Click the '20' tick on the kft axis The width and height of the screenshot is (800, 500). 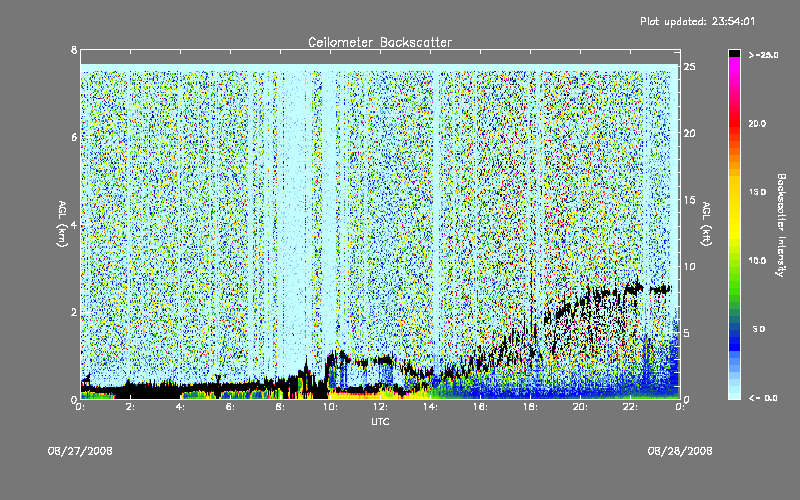(x=689, y=133)
